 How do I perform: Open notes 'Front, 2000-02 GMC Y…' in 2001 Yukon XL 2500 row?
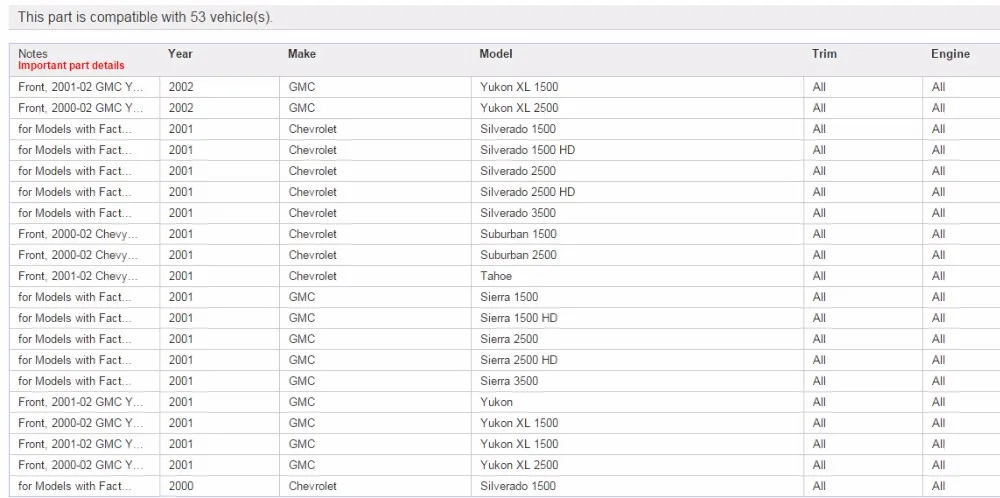[x=80, y=465]
